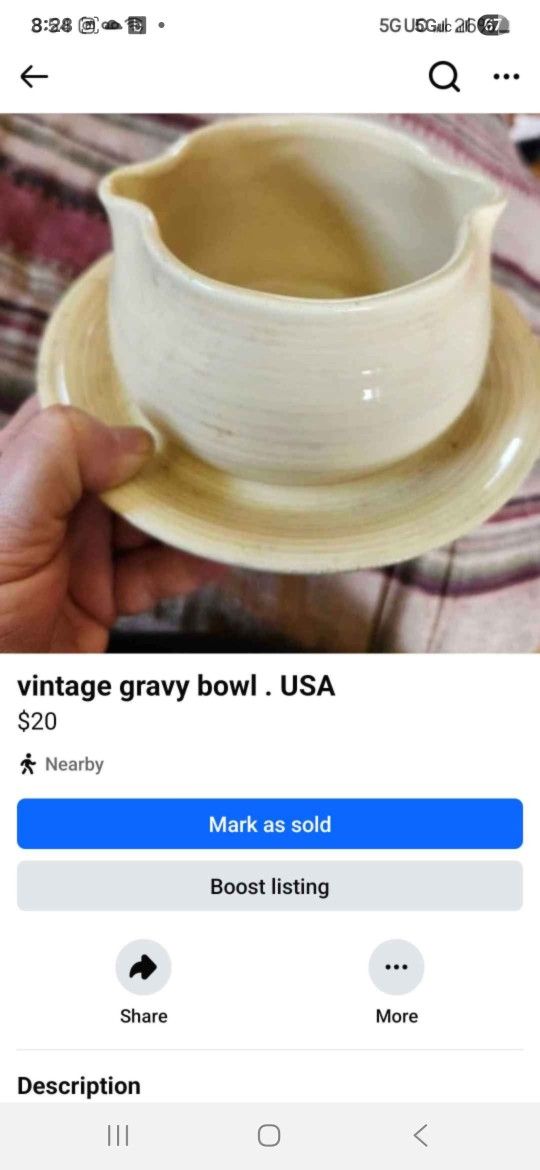This screenshot has height=1170, width=540.
Task: Tap the battery indicator in status bar
Action: tap(495, 25)
